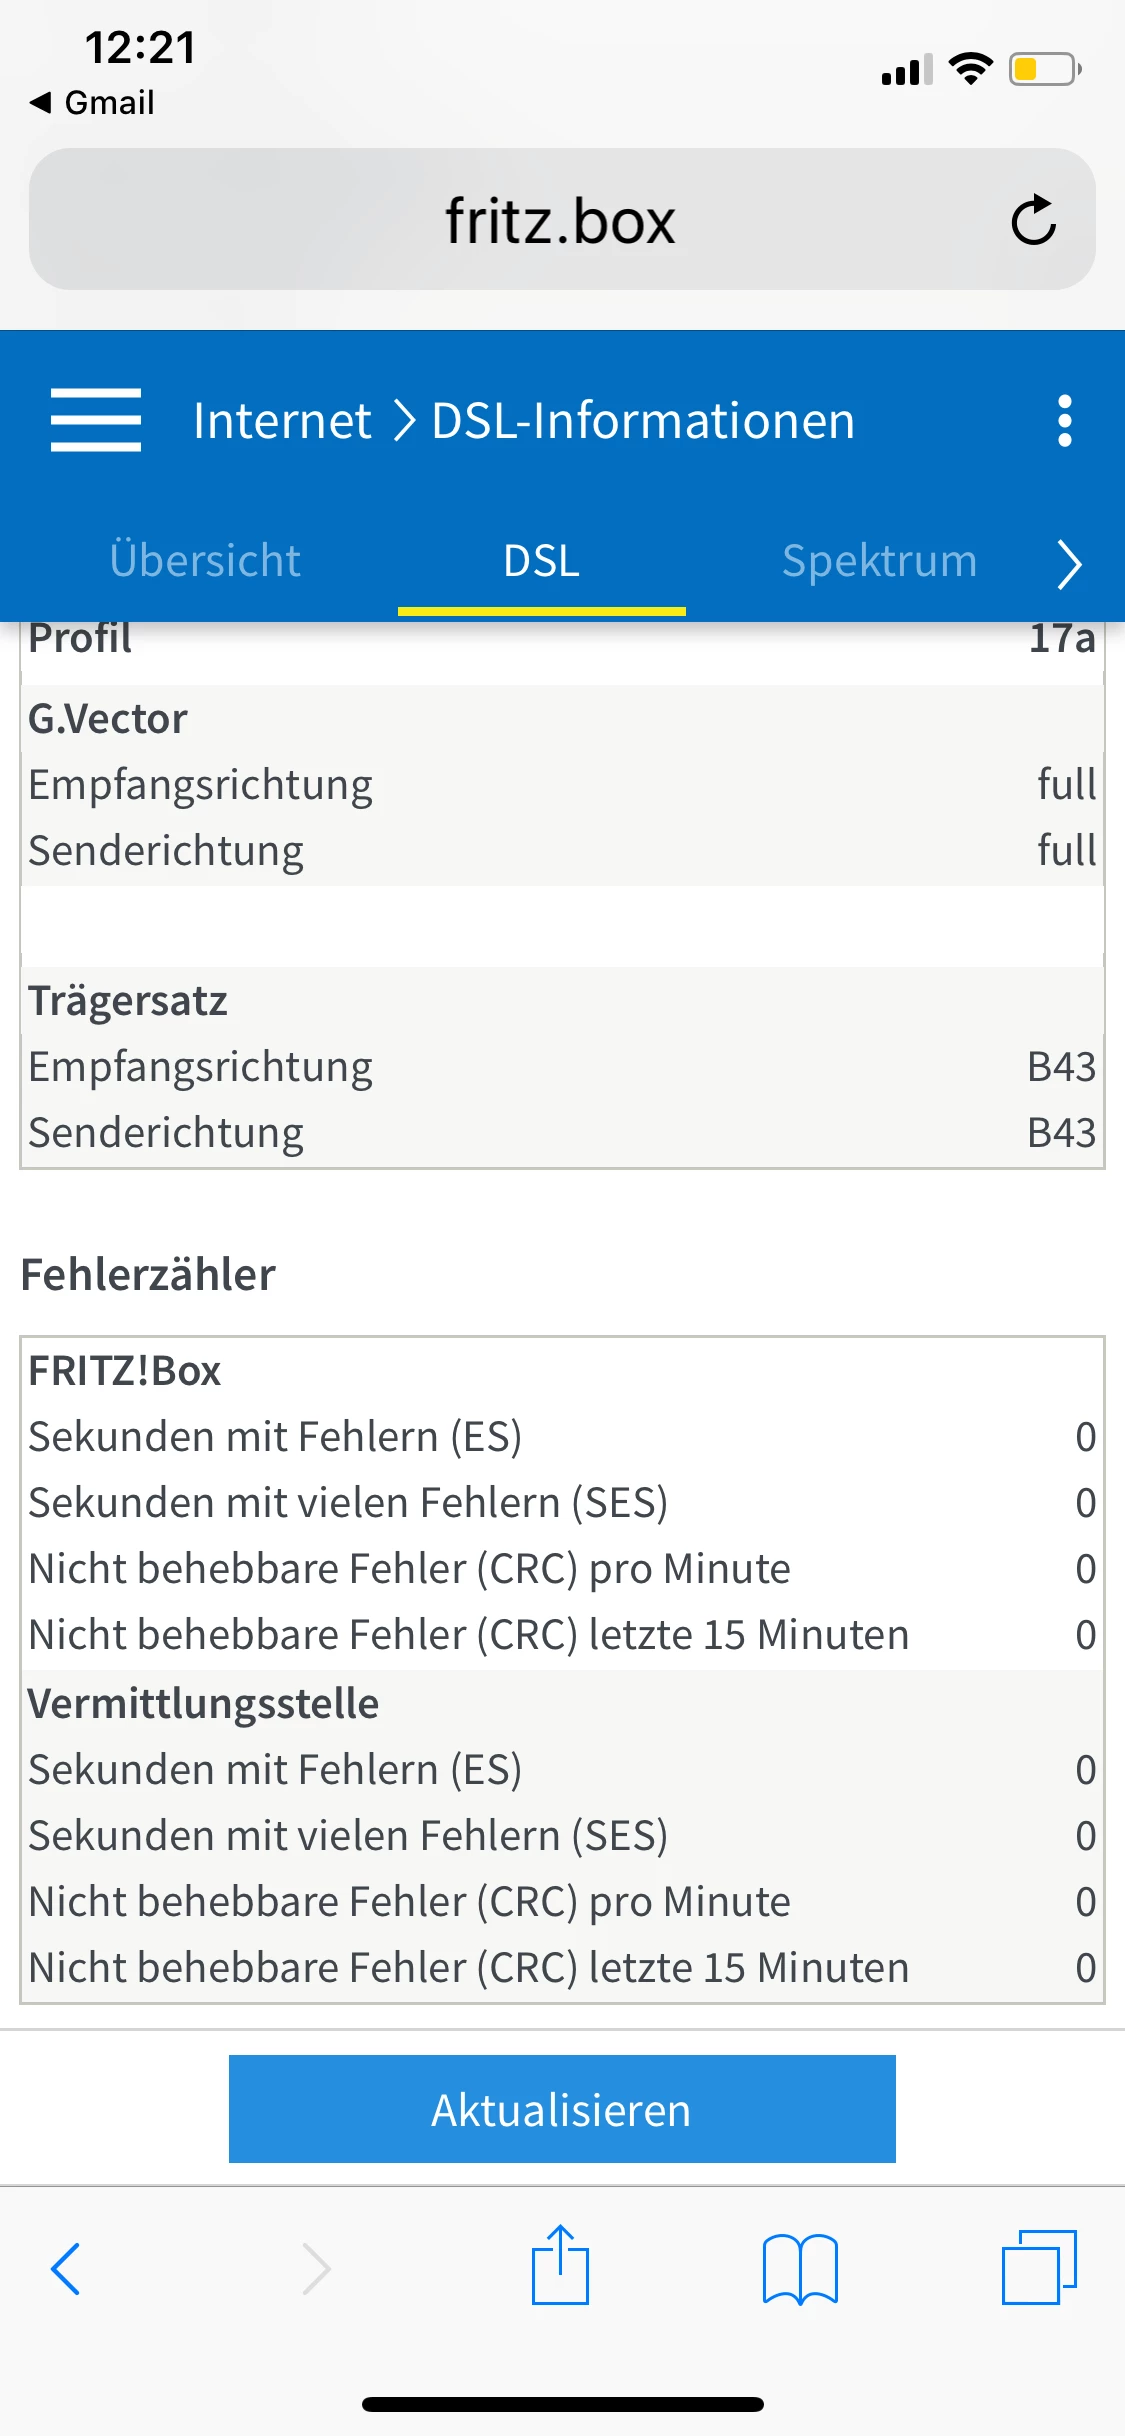Viewport: 1125px width, 2436px height.
Task: Tap the Vermittlungsstelle section header
Action: pyautogui.click(x=204, y=1703)
